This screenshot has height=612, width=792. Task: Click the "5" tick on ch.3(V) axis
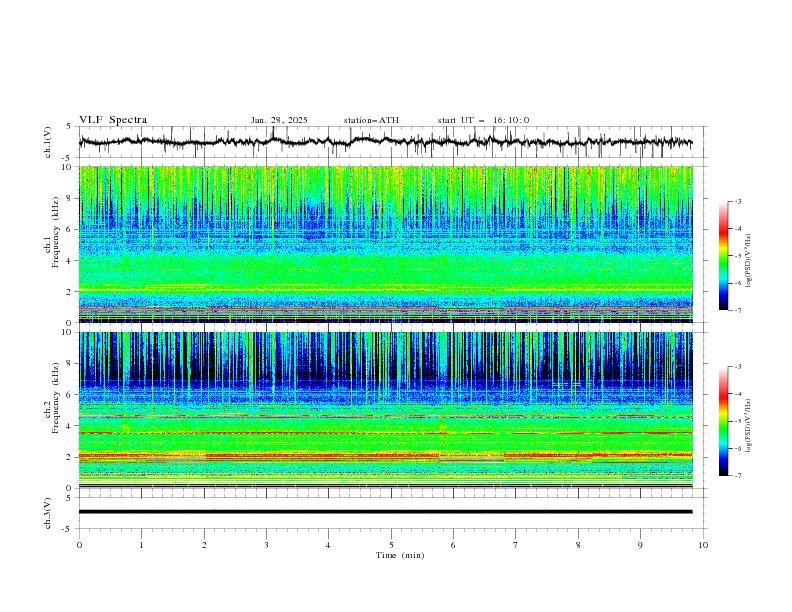tap(70, 497)
